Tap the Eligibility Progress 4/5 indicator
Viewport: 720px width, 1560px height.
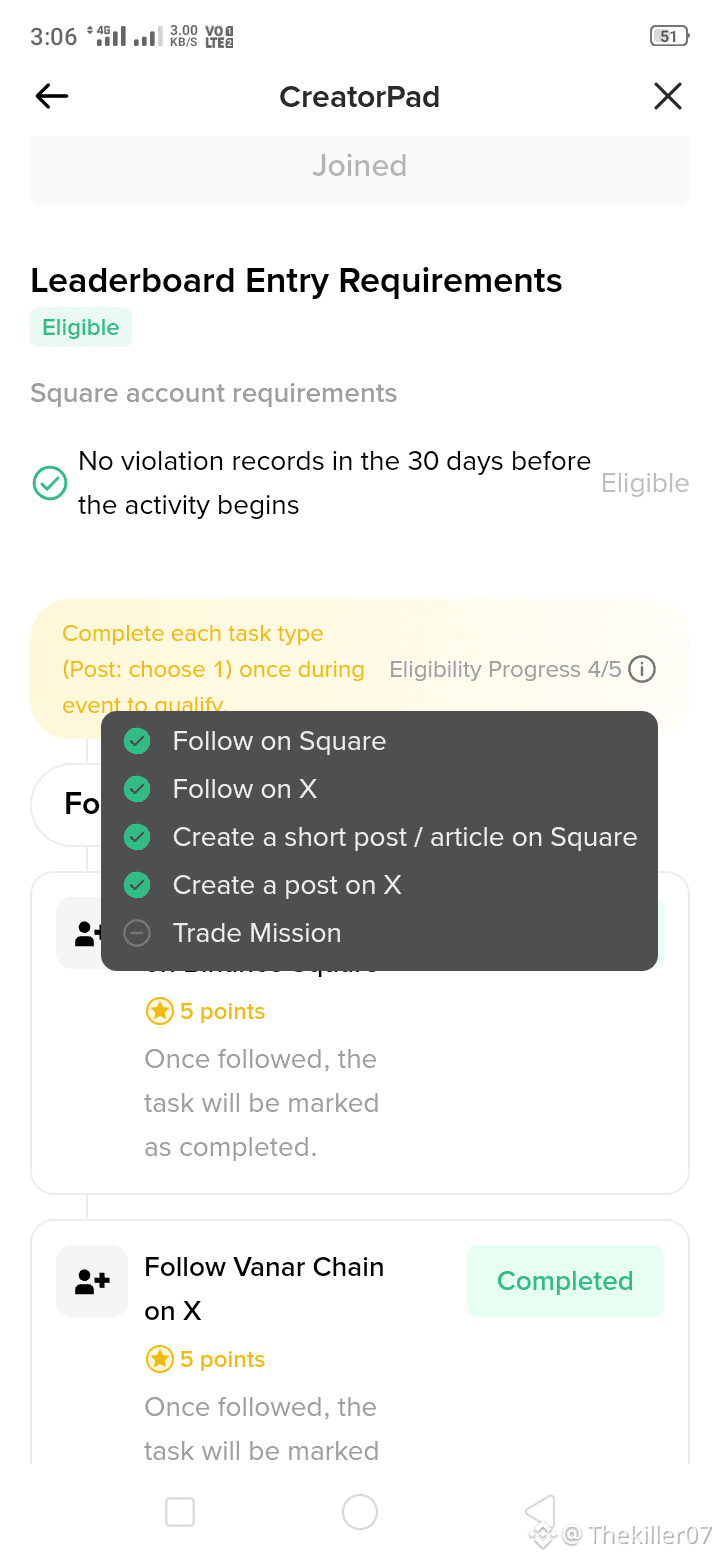click(505, 669)
